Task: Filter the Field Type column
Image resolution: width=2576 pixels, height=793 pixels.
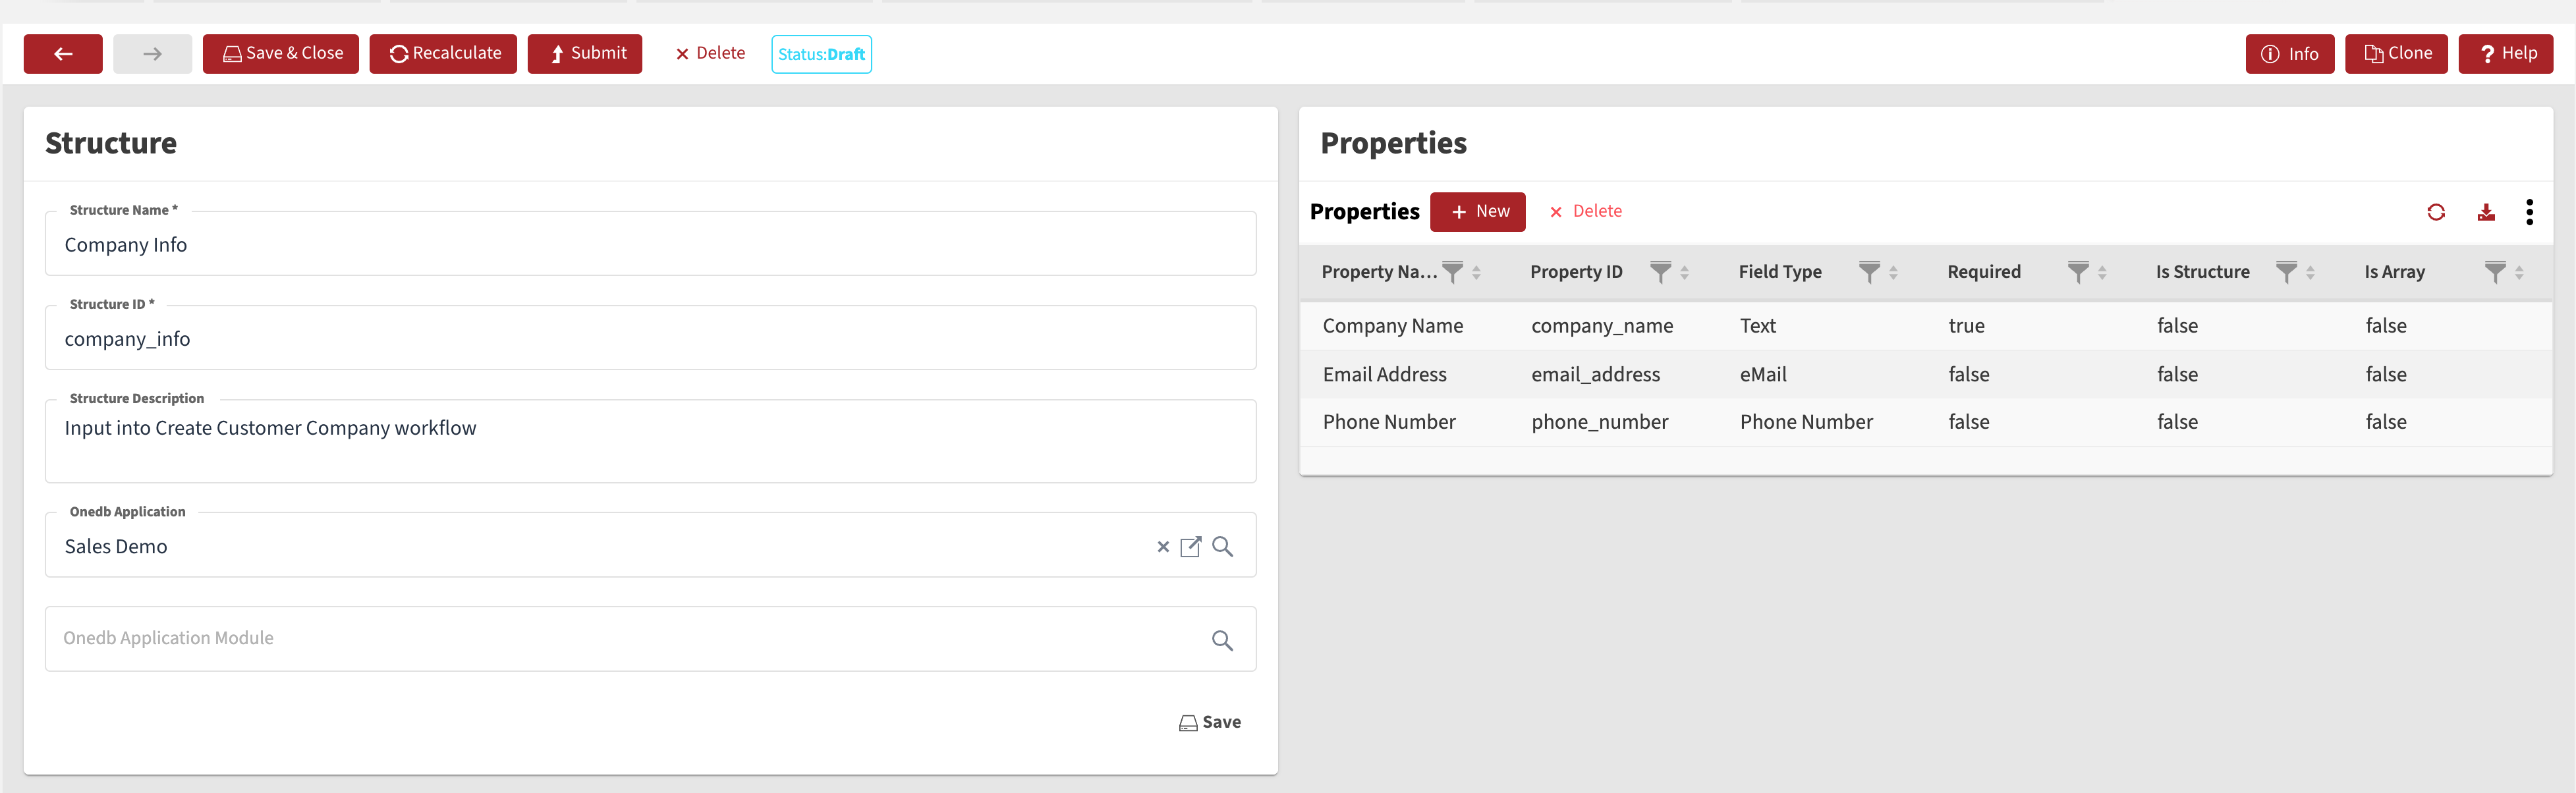Action: 1868,271
